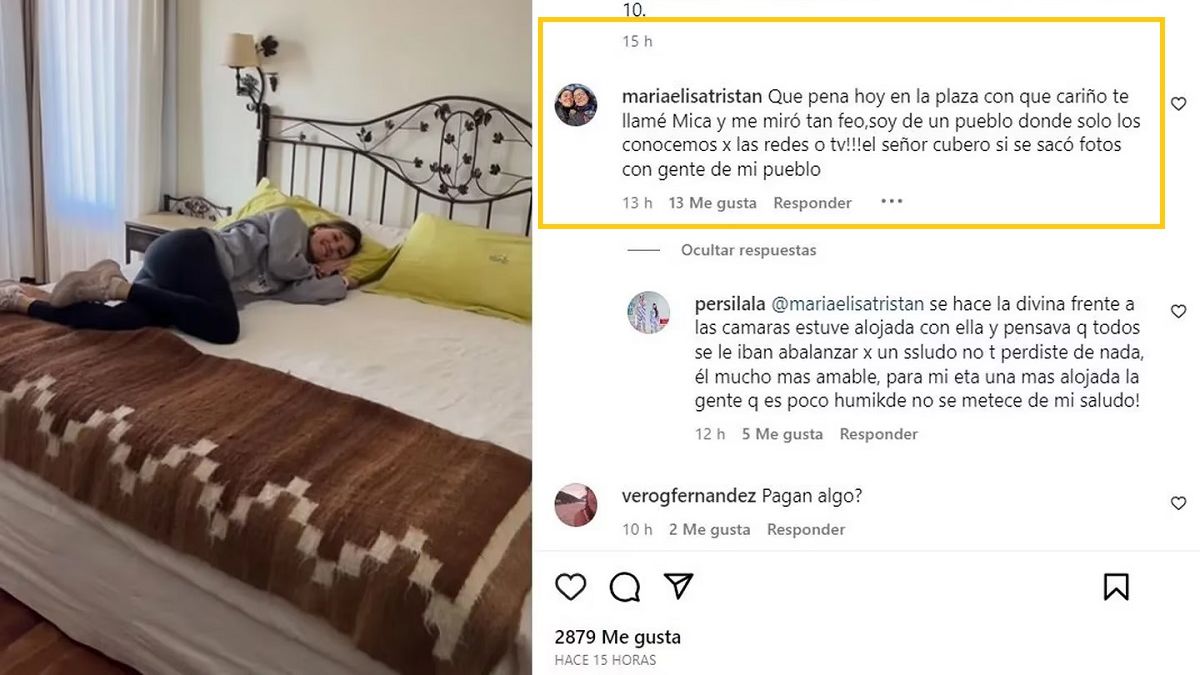Open the comment bubble icon
This screenshot has width=1200, height=675.
click(625, 587)
